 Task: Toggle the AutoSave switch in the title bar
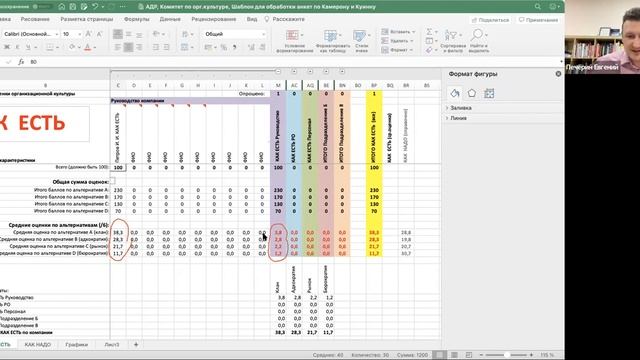tap(42, 7)
